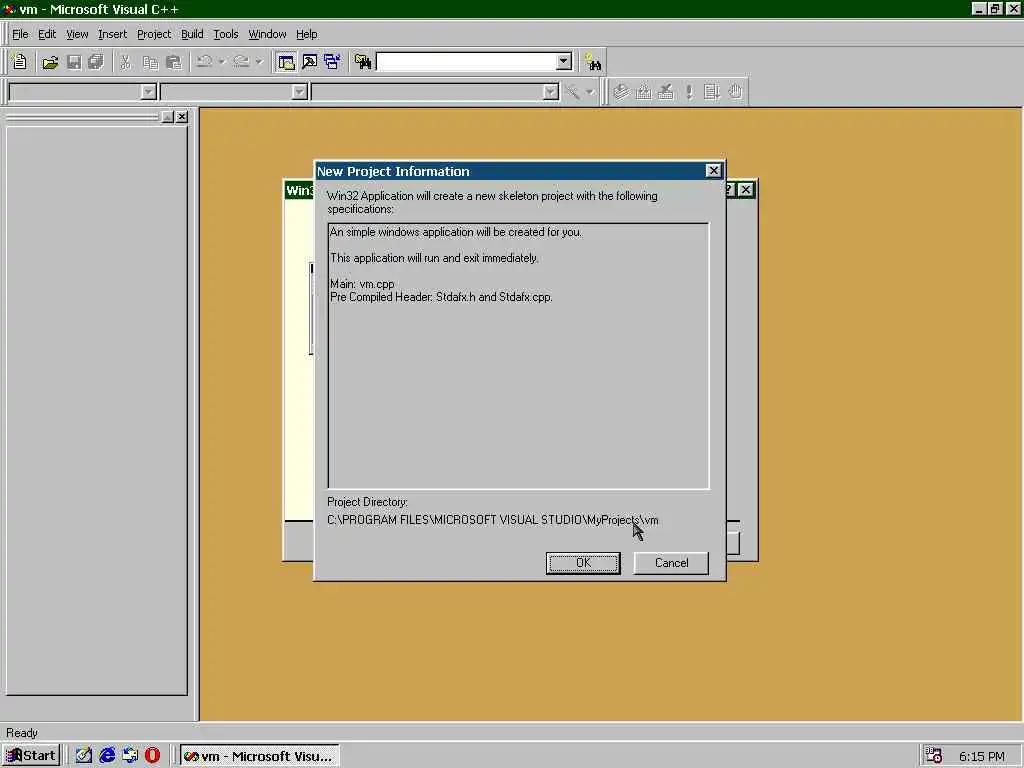This screenshot has width=1024, height=768.
Task: Click the Save floppy disk icon
Action: (74, 62)
